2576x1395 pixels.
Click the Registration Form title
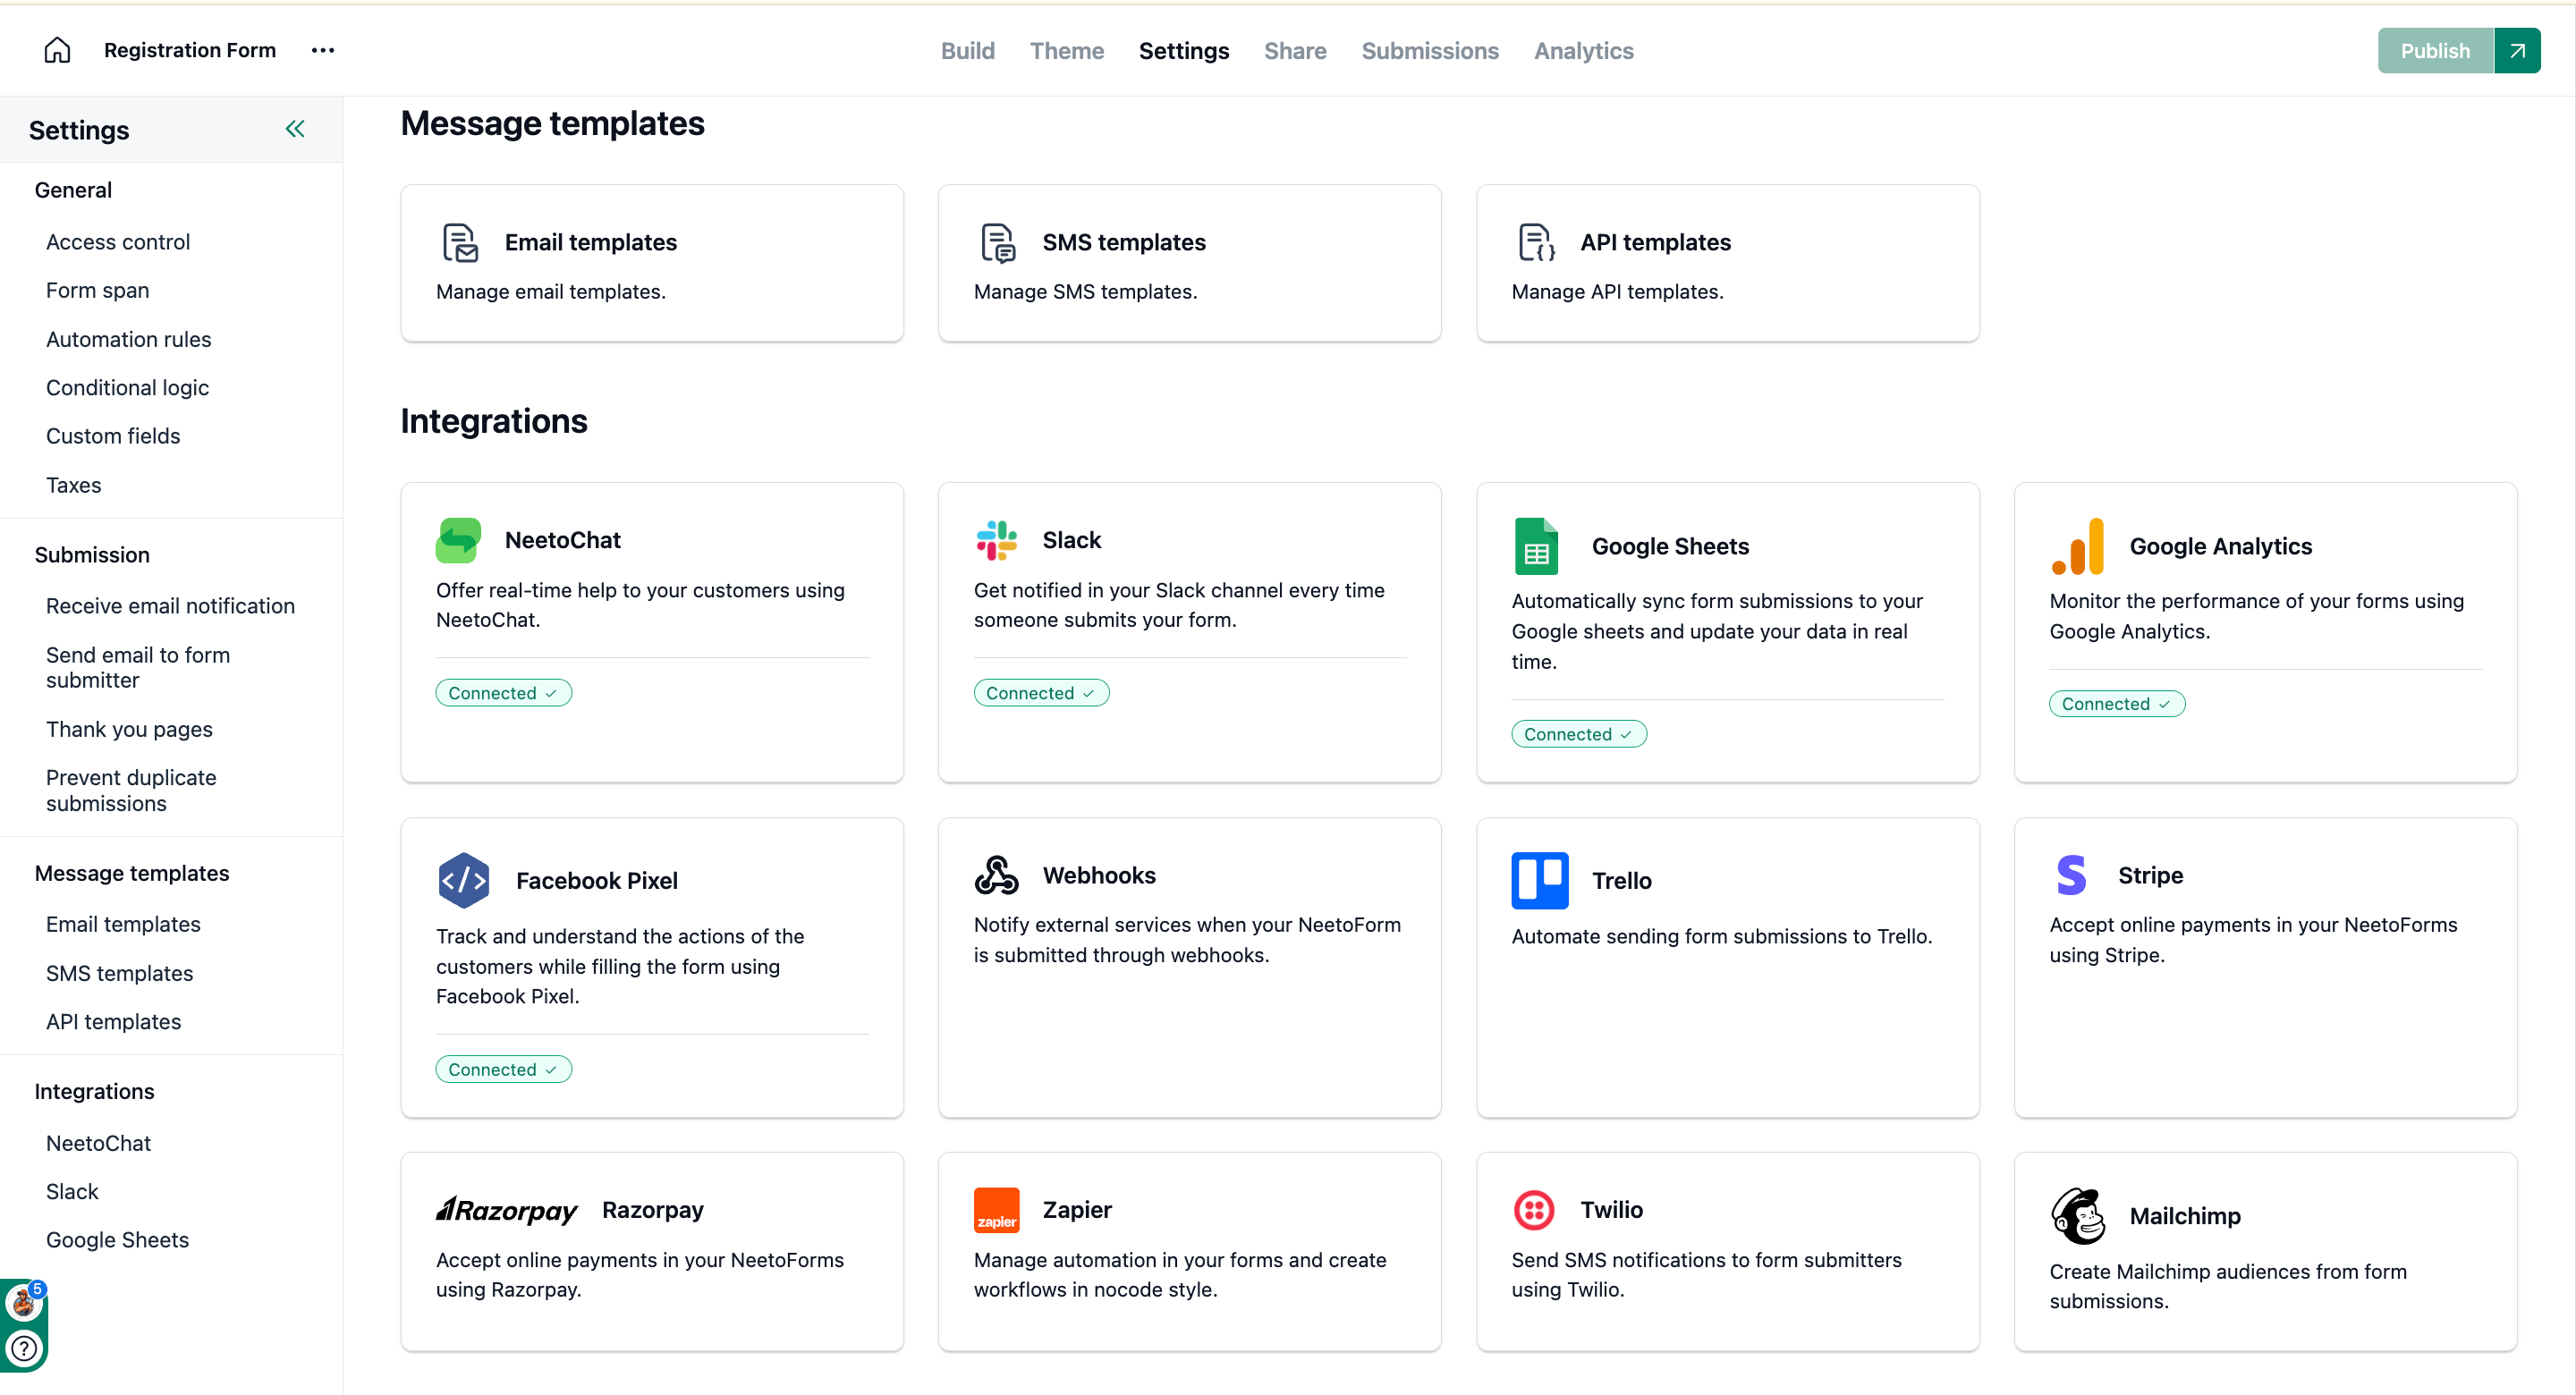190,50
